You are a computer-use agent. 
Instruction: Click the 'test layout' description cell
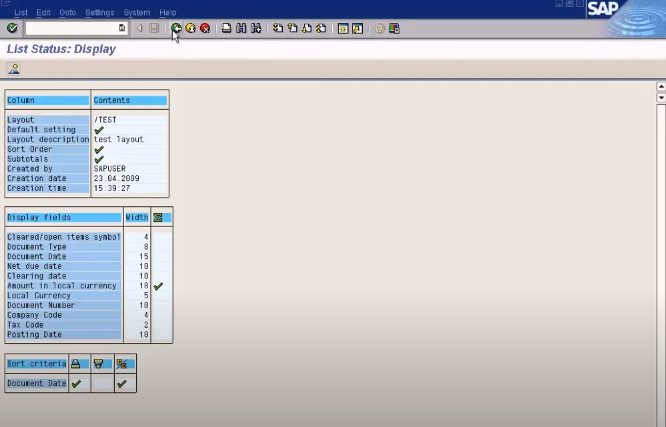130,139
